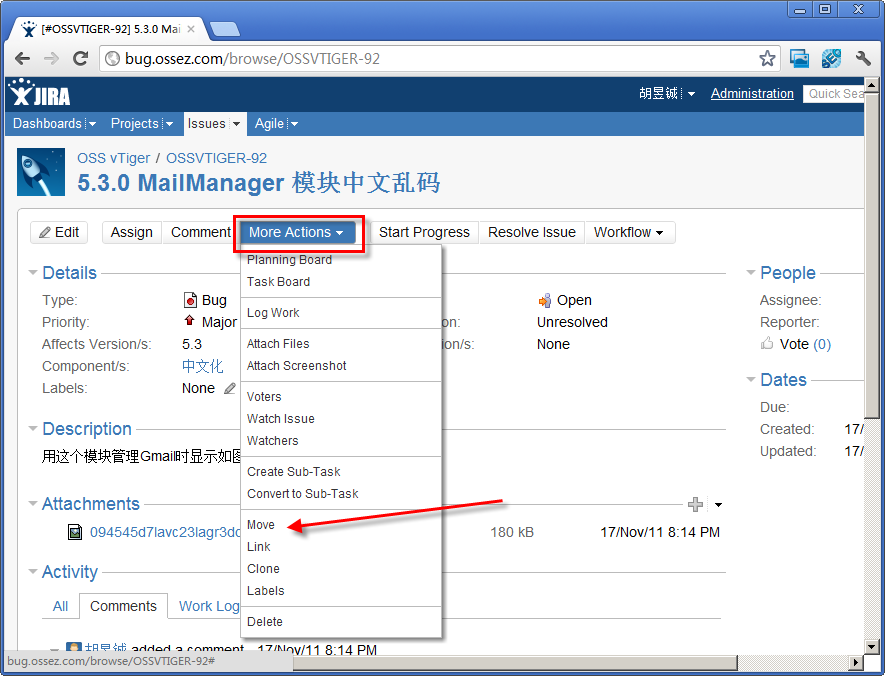
Task: Click the Comment button
Action: coord(199,232)
